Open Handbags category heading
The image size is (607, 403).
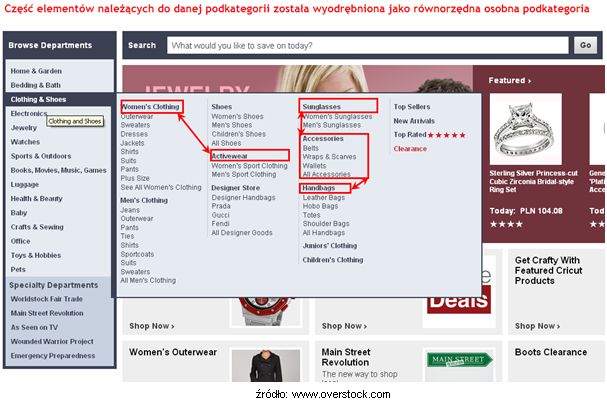pos(319,188)
